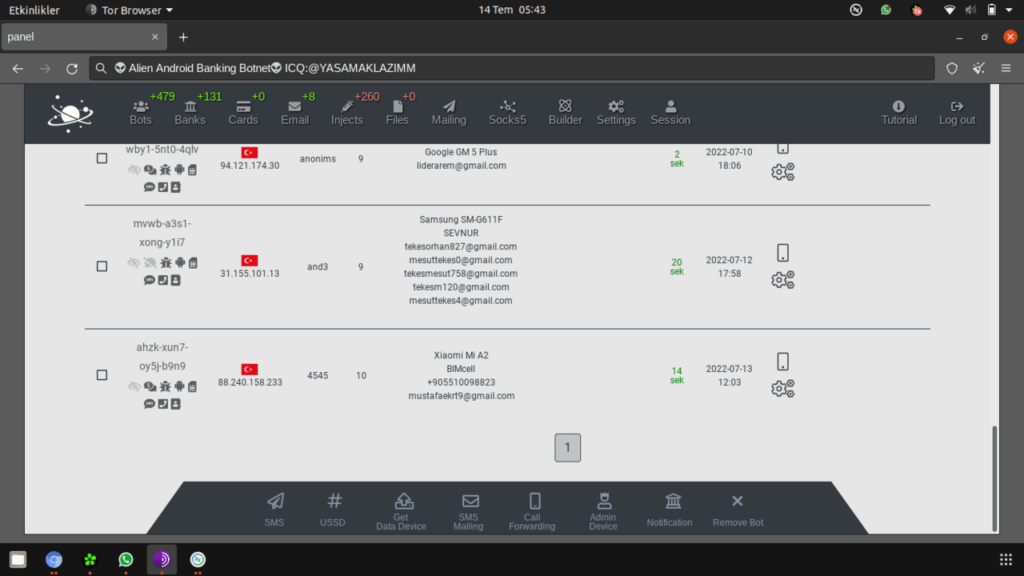Click the date '2022-07-13 12:03'
The image size is (1024, 576).
click(x=729, y=376)
